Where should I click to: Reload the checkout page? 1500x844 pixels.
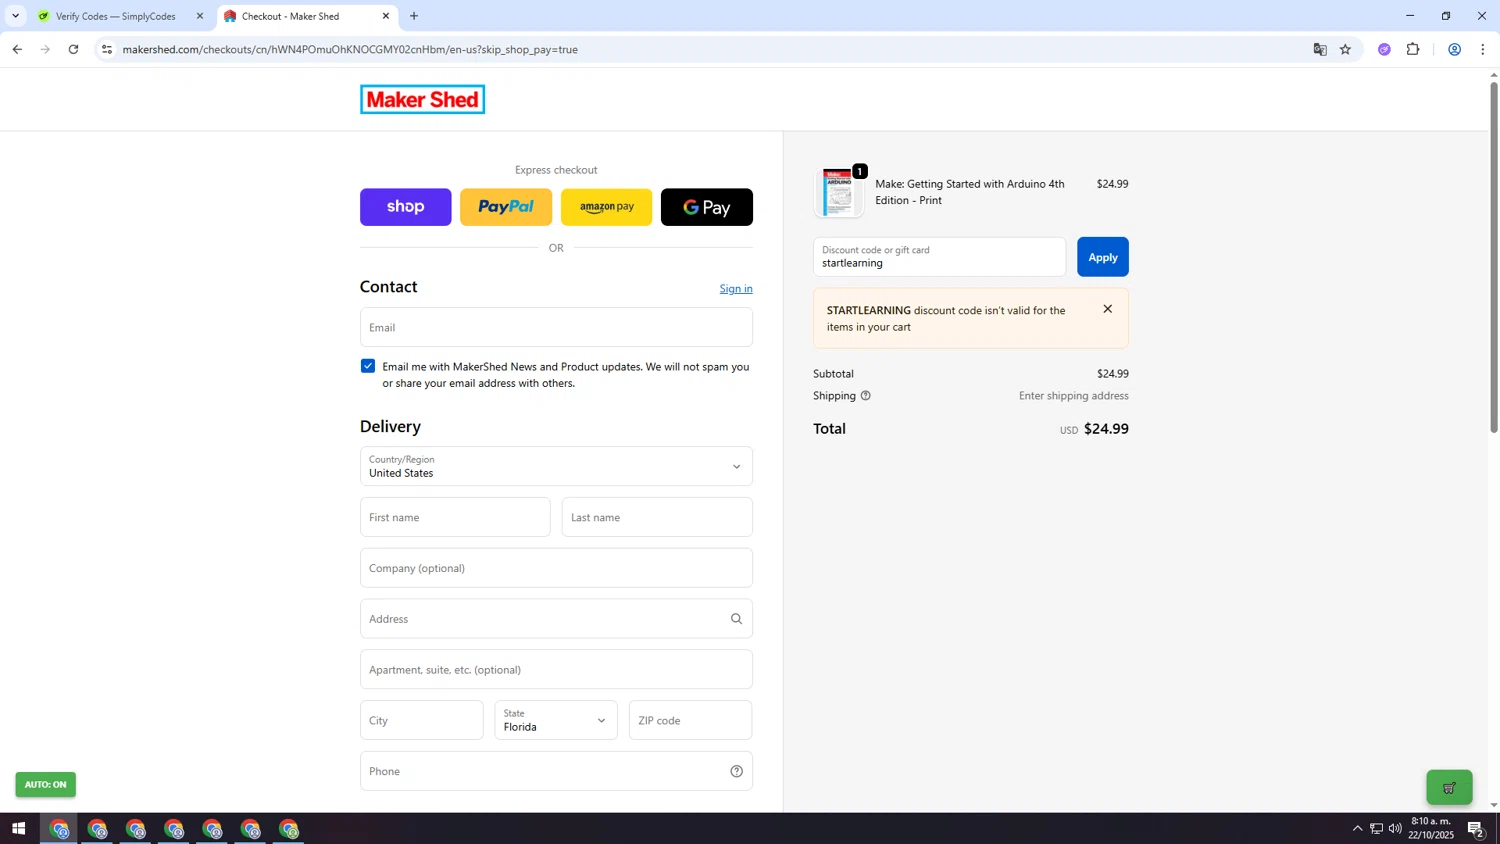point(73,49)
